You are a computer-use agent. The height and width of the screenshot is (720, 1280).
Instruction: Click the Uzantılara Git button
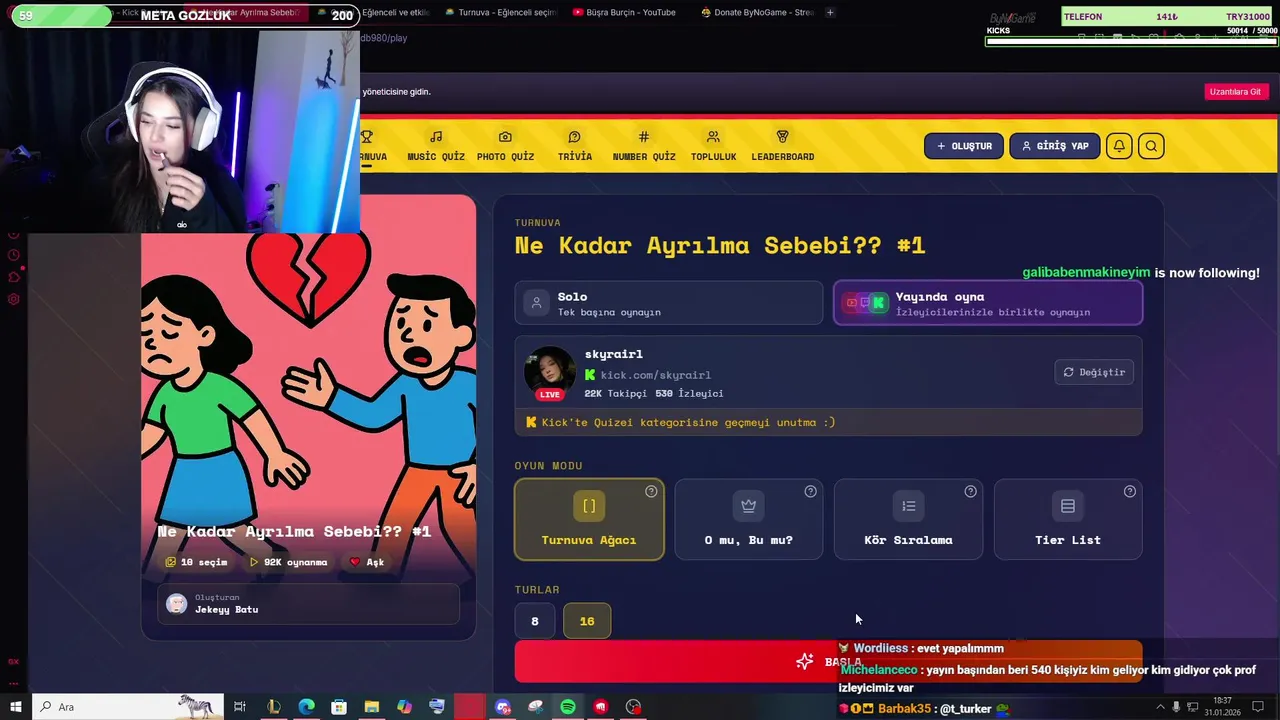1235,92
